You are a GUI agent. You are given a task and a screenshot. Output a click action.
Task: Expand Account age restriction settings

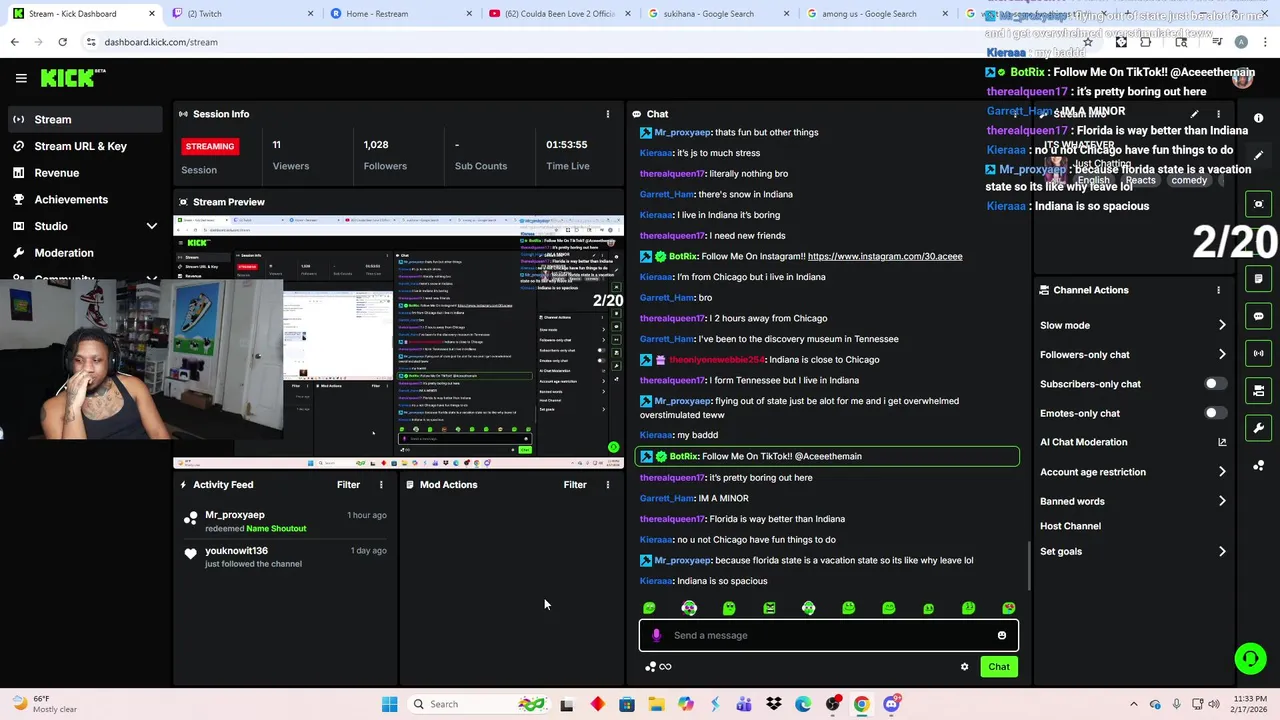1222,472
